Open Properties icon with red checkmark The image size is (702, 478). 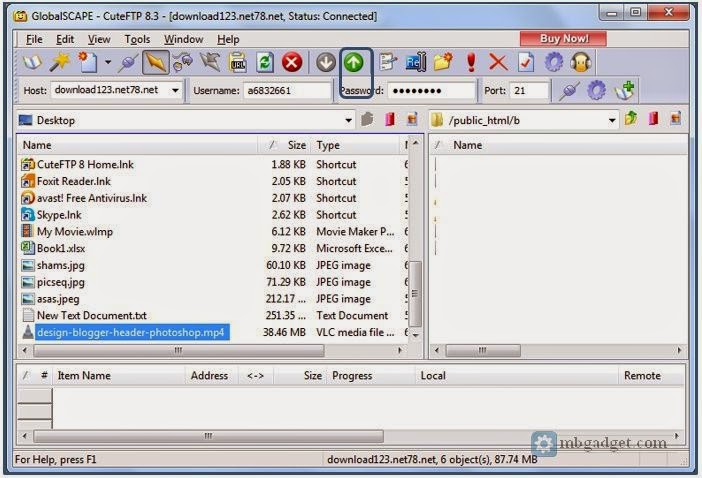[526, 62]
